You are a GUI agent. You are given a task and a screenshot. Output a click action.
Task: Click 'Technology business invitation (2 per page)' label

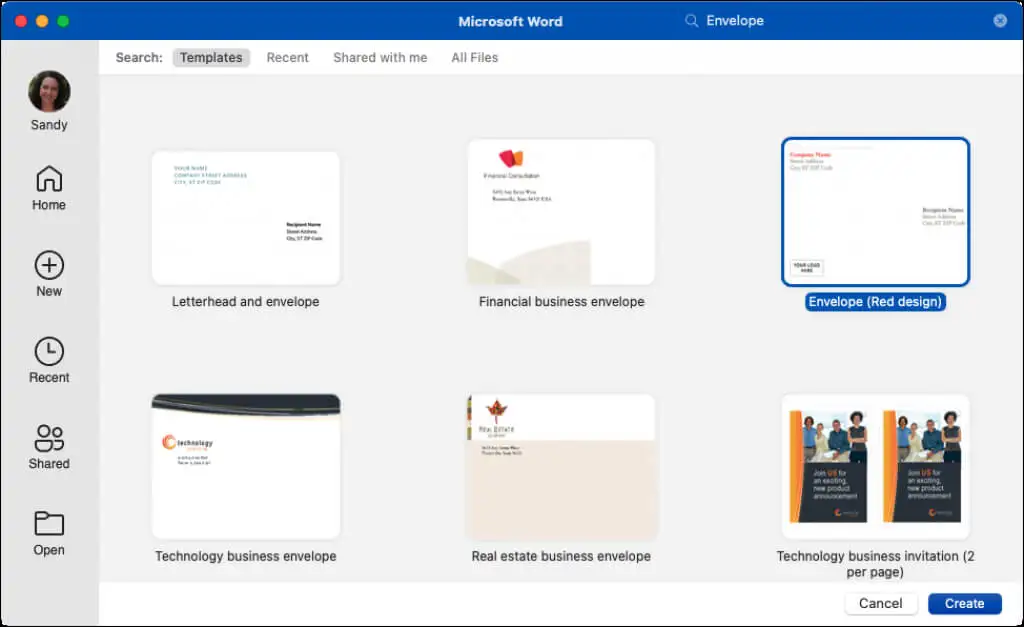(x=875, y=564)
